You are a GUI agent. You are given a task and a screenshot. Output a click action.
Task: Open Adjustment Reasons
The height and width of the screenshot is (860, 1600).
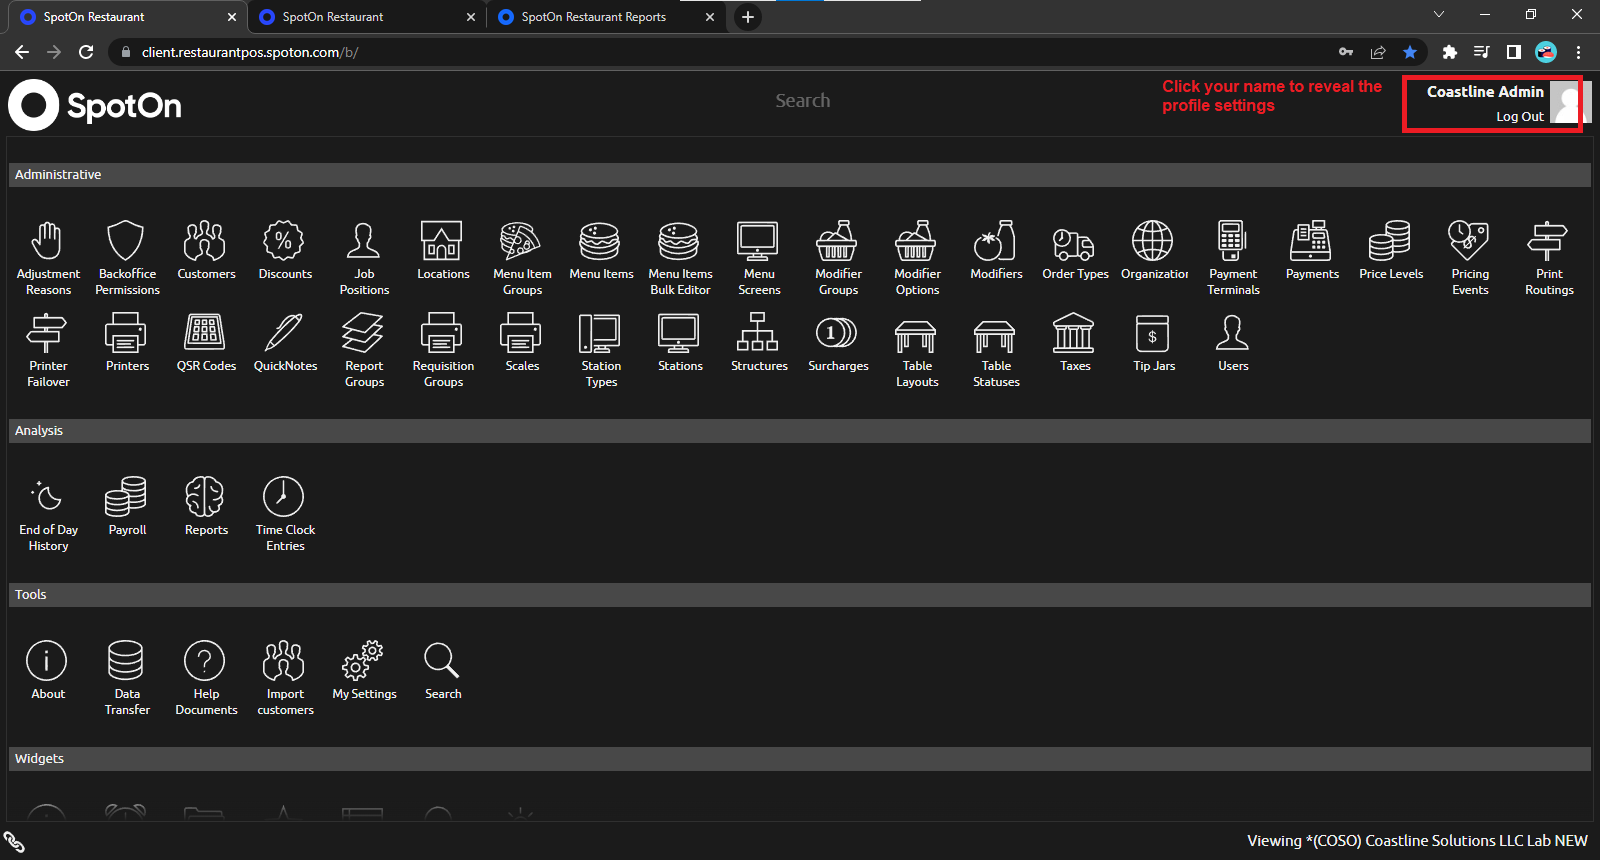tap(48, 258)
